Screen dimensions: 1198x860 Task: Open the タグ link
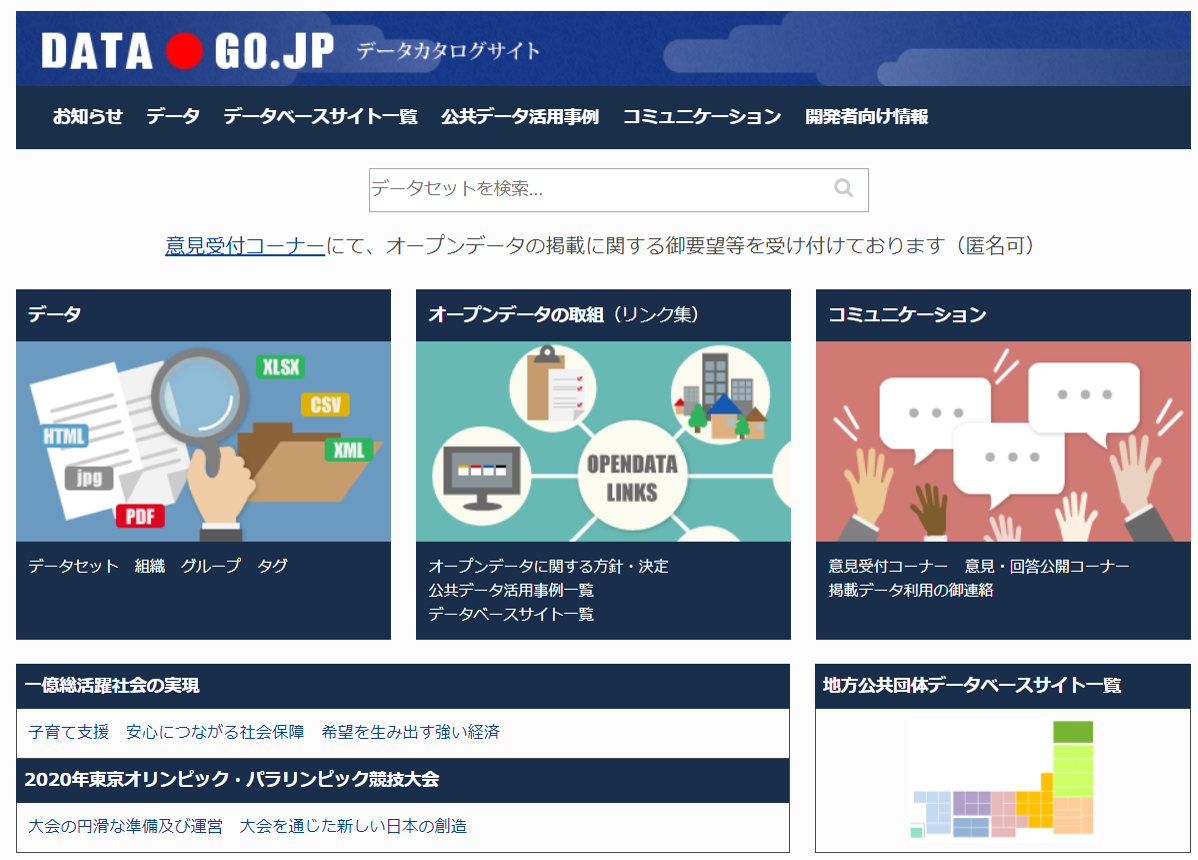point(272,566)
